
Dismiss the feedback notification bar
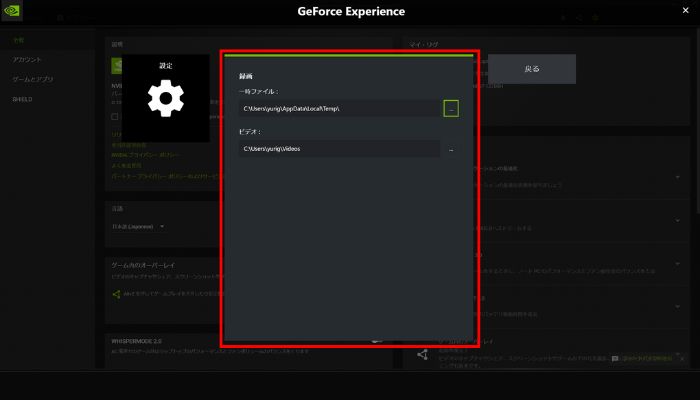[x=682, y=358]
